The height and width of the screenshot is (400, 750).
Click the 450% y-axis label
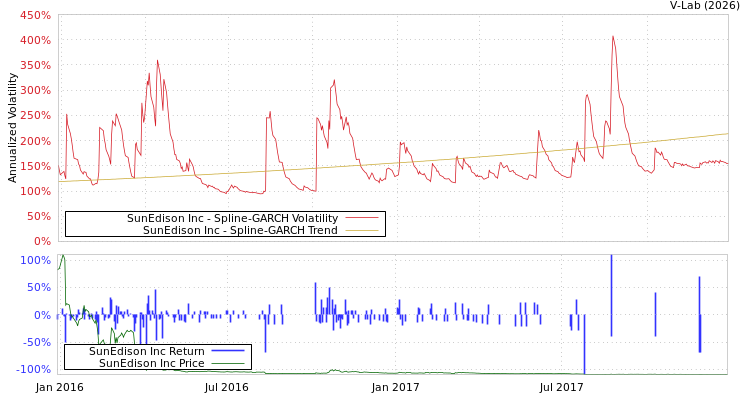pos(35,16)
